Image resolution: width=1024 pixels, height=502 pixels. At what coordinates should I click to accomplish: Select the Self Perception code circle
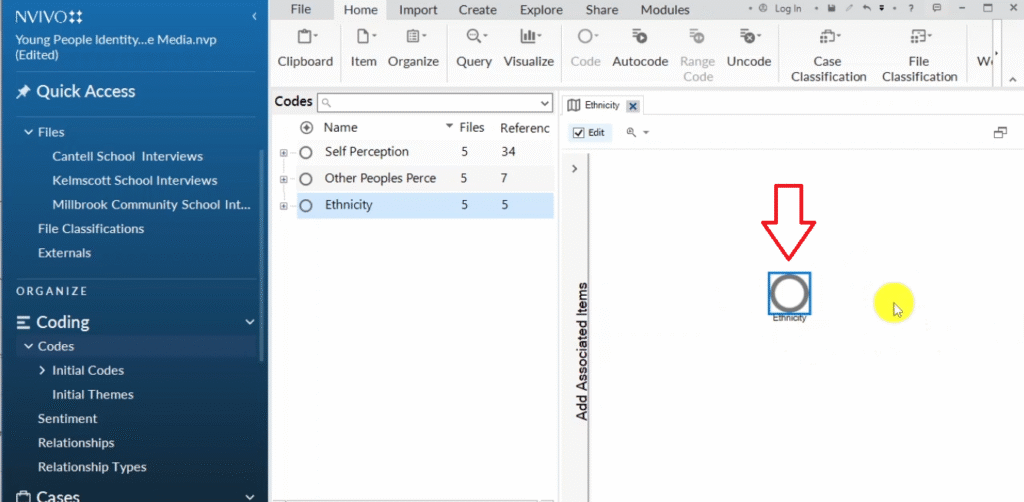click(x=306, y=152)
